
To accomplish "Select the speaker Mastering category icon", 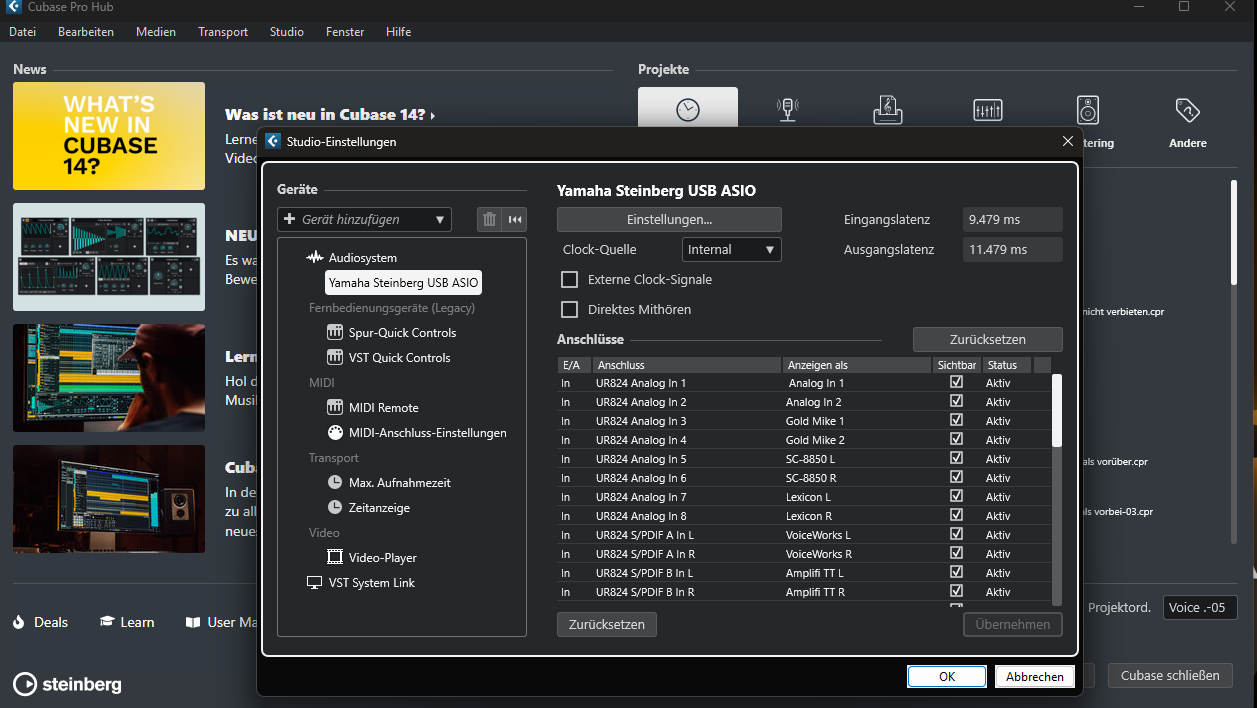I will (x=1088, y=110).
